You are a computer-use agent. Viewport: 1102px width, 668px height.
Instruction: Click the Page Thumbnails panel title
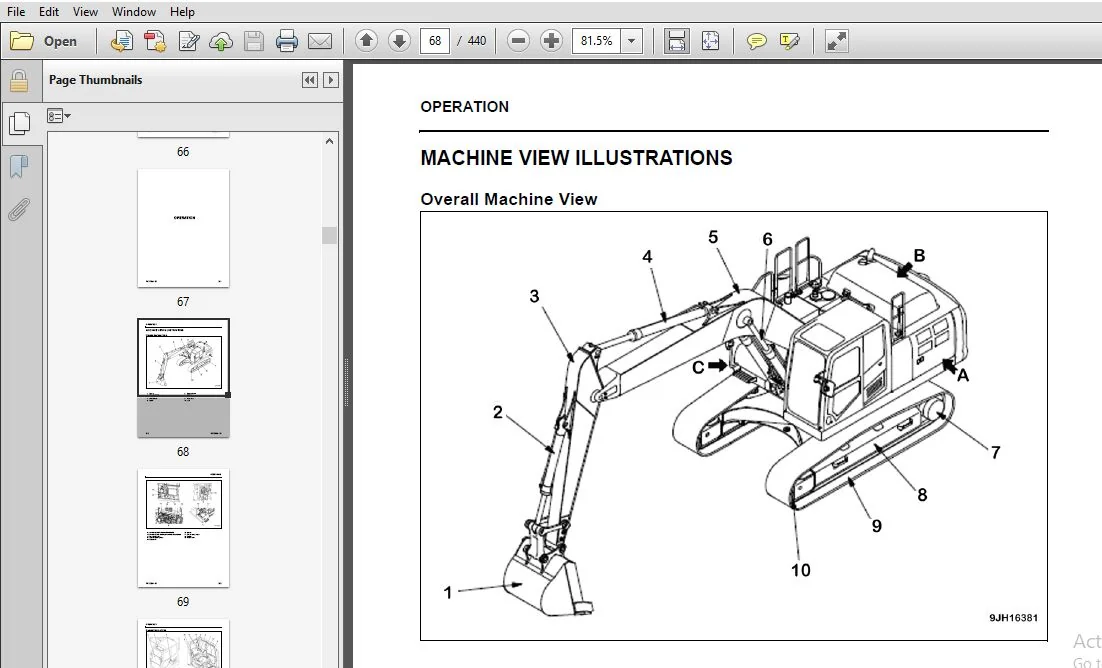(96, 80)
